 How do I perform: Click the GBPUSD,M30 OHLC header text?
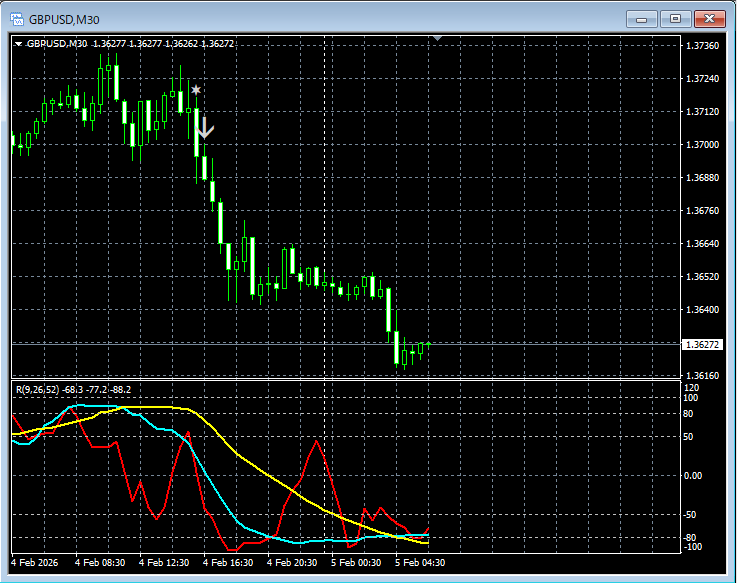[130, 44]
